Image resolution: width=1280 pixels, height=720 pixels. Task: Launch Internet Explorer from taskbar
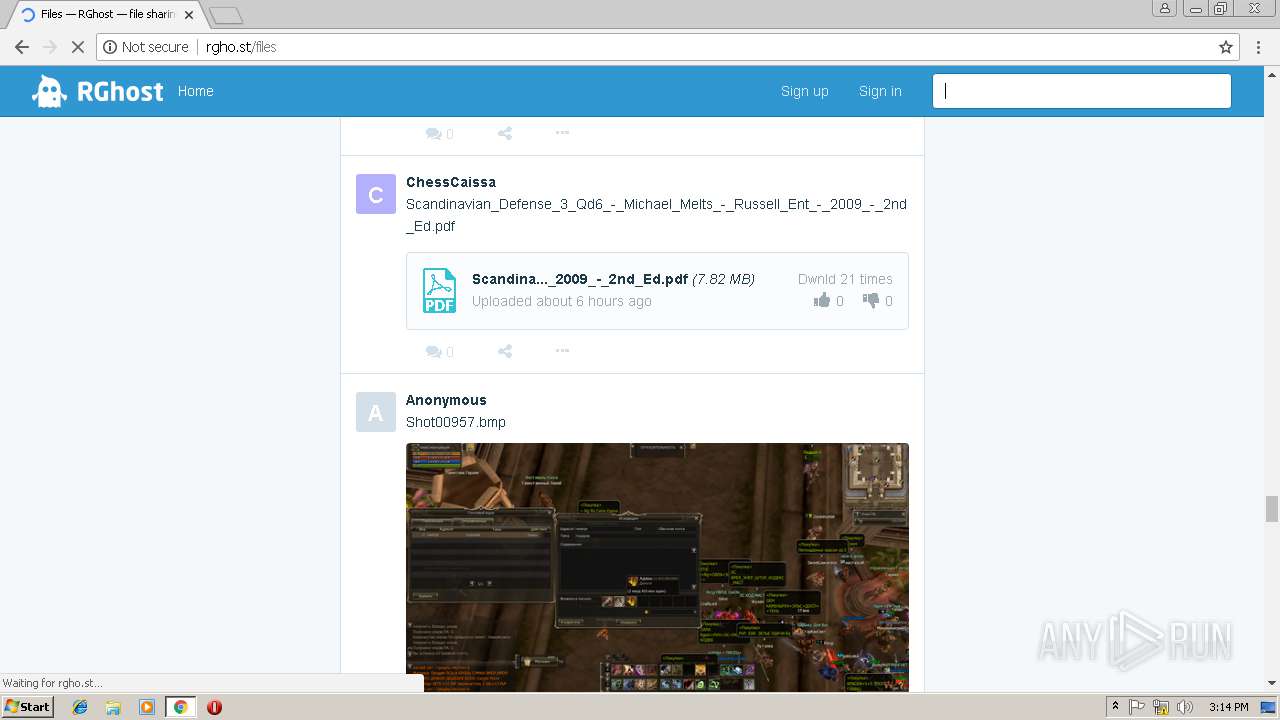coord(80,707)
